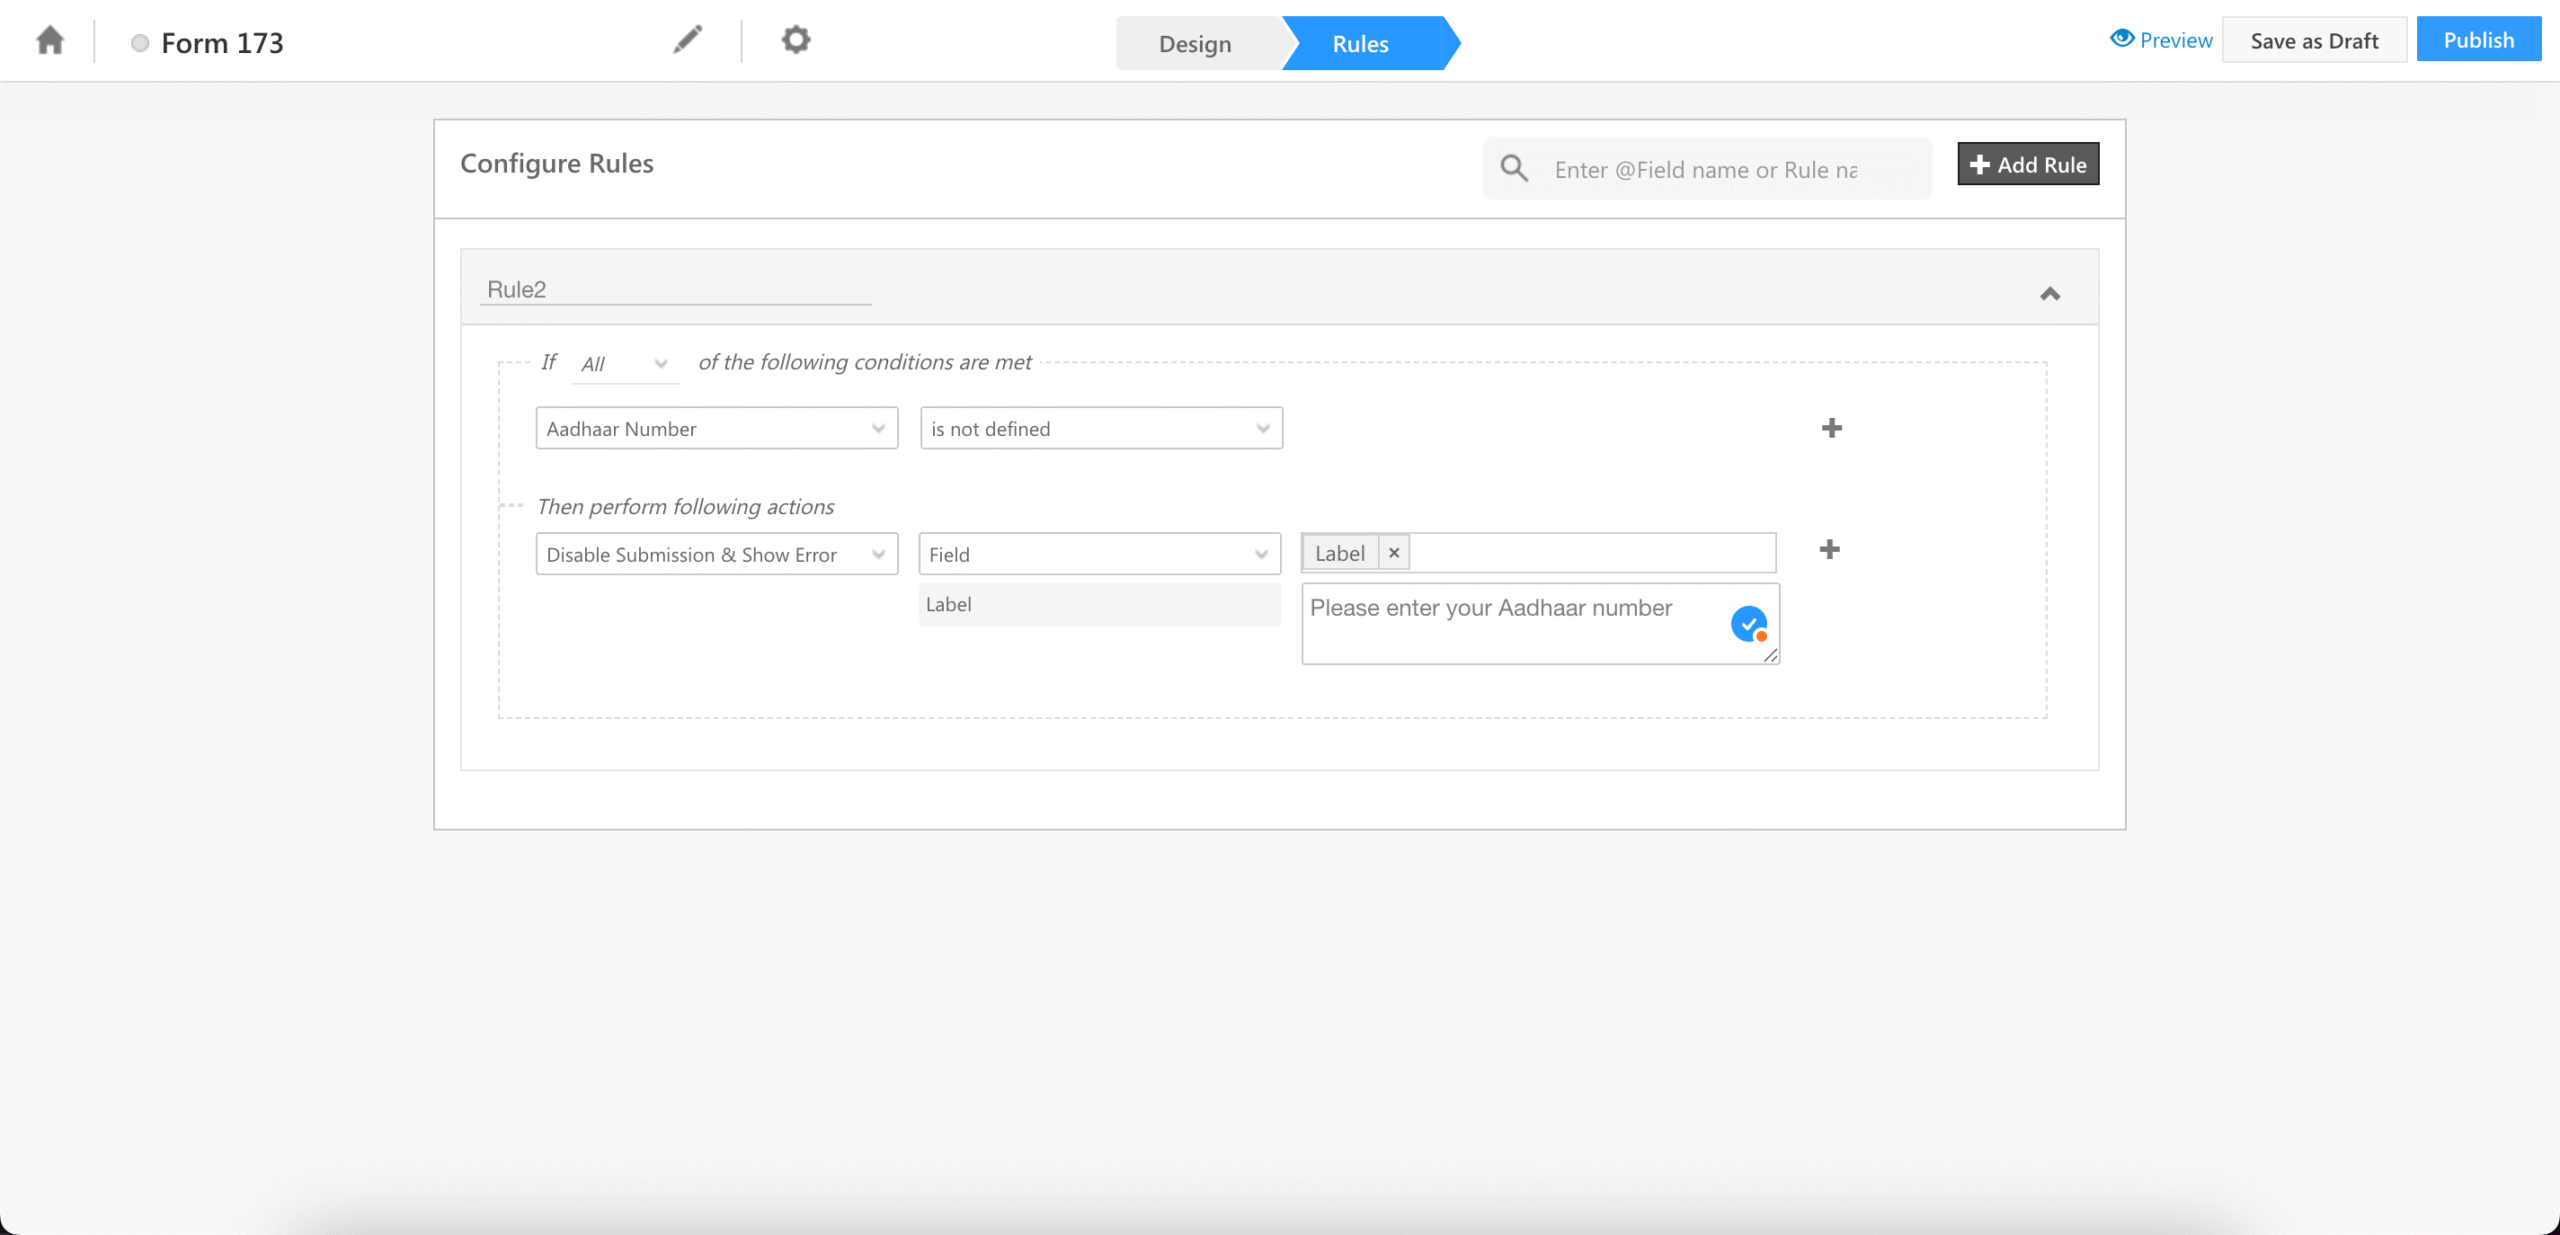Click Save as Draft button
The image size is (2560, 1235).
click(x=2314, y=41)
